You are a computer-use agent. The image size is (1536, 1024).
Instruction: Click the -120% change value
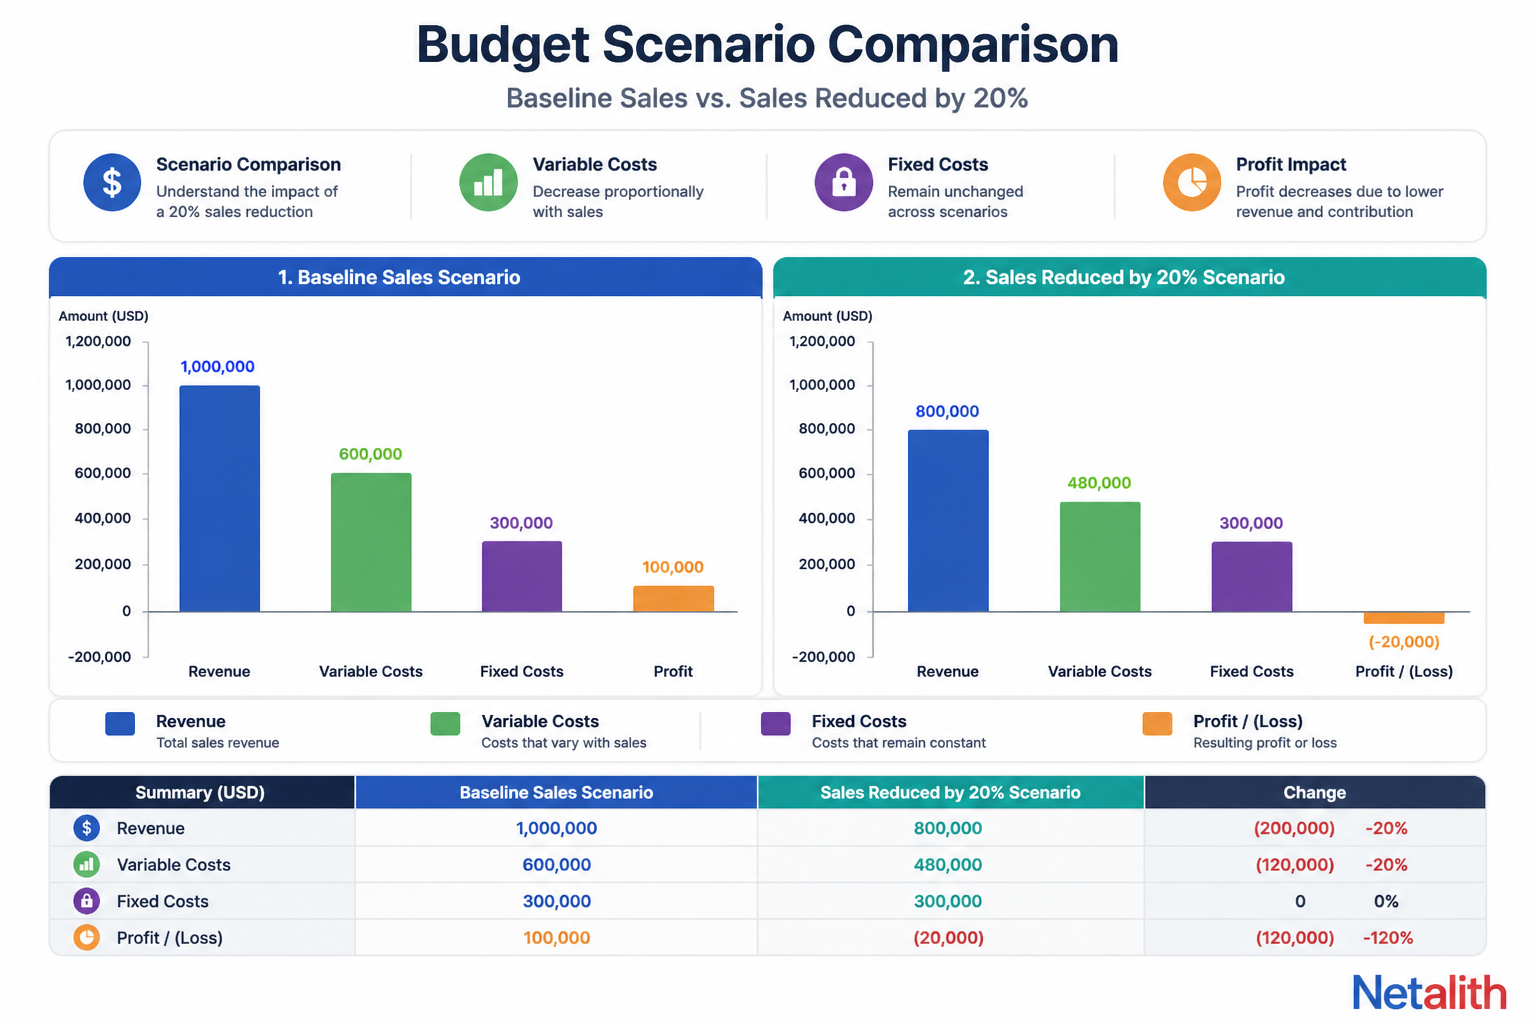pos(1388,937)
